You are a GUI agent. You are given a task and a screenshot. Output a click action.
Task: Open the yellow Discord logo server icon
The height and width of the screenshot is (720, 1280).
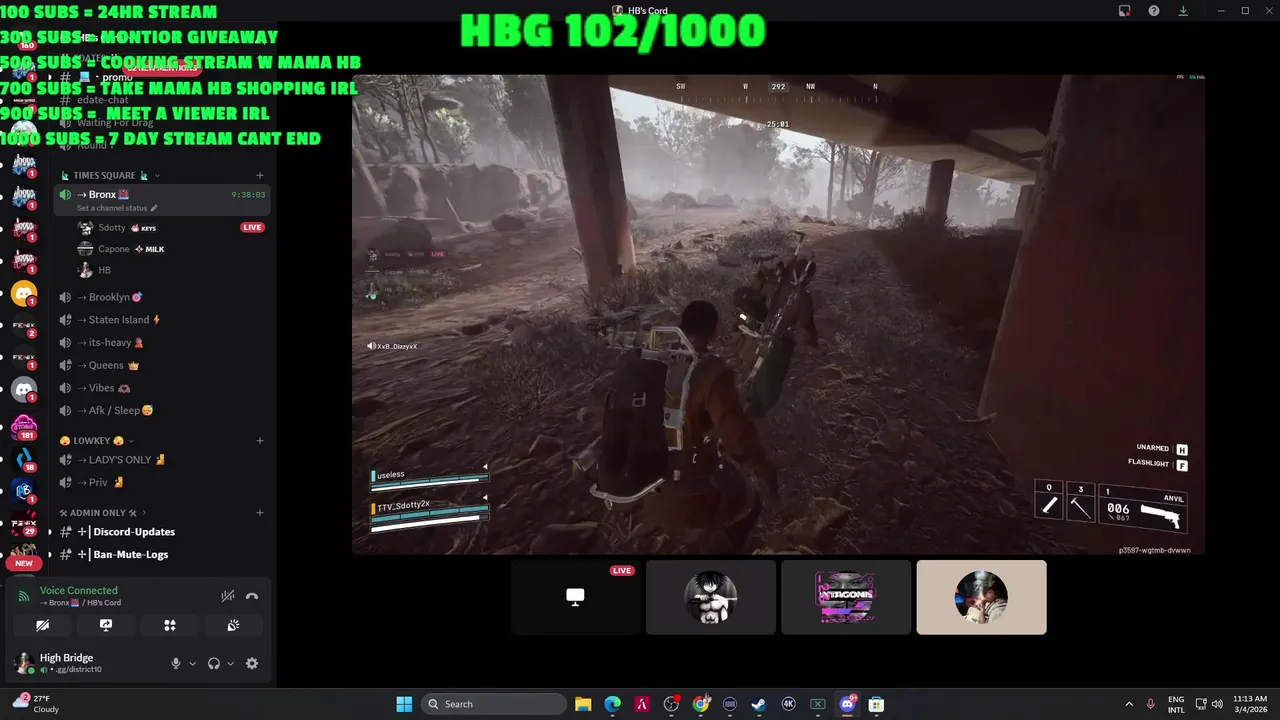24,294
